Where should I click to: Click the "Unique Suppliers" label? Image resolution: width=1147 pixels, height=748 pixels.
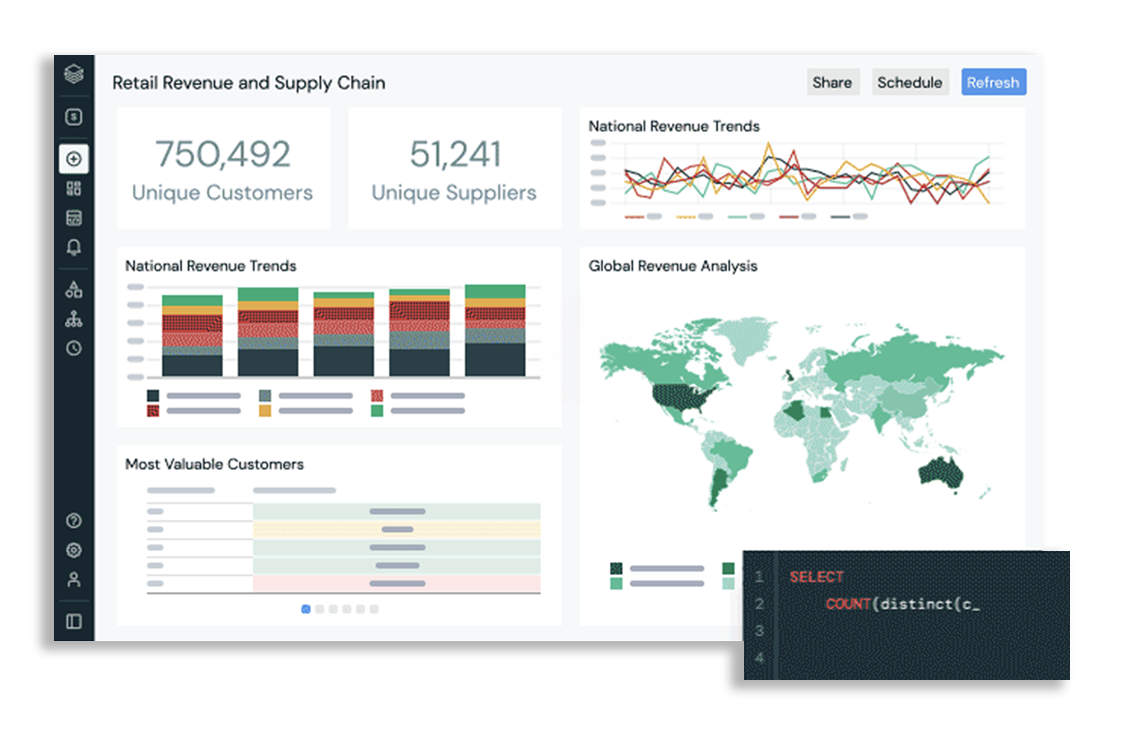(454, 193)
